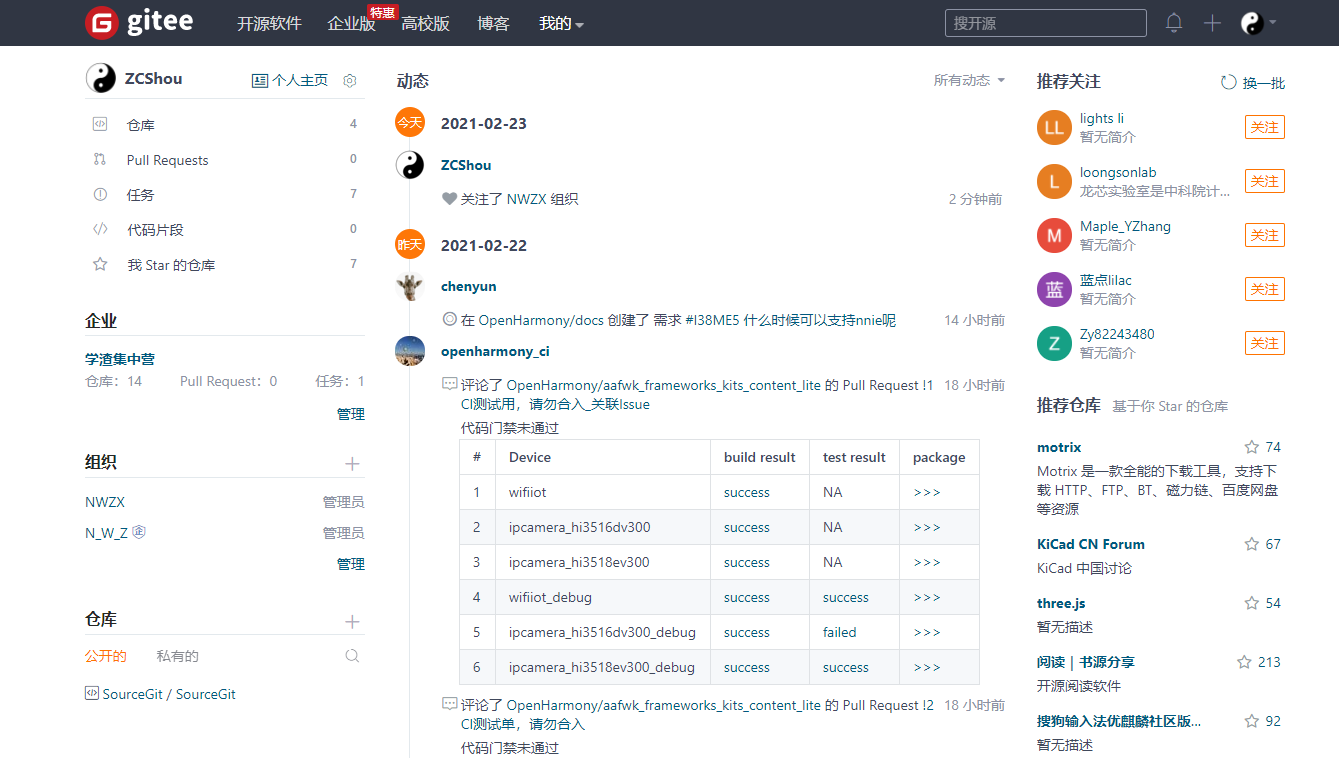Viewport: 1339px width, 758px height.
Task: Click the magnifier icon in the 仓库 section
Action: click(x=352, y=655)
